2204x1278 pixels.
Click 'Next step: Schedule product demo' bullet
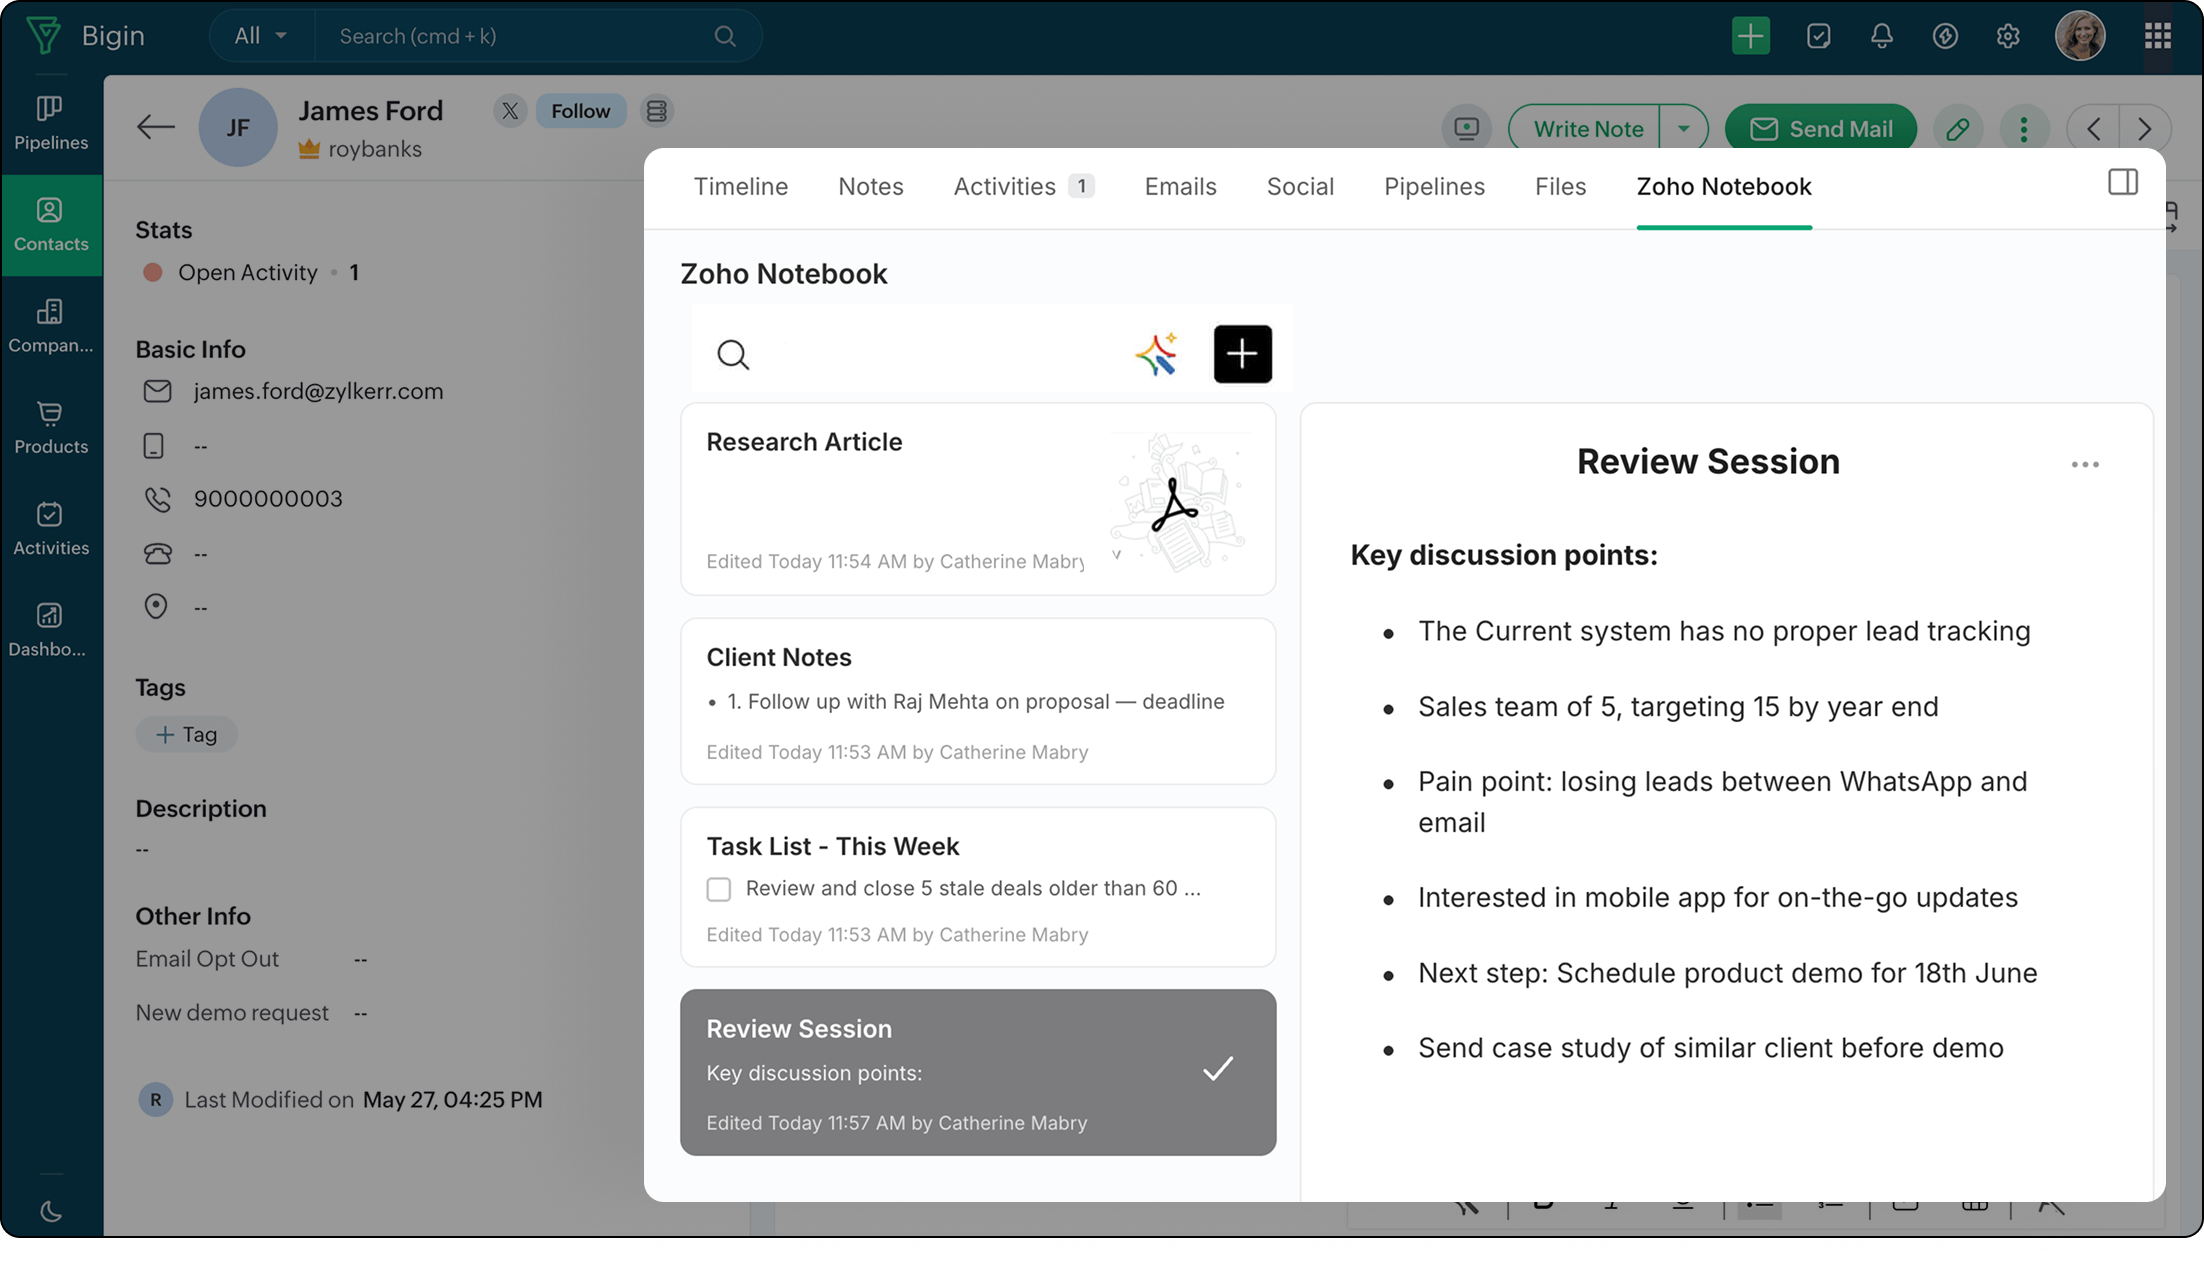(x=1727, y=973)
